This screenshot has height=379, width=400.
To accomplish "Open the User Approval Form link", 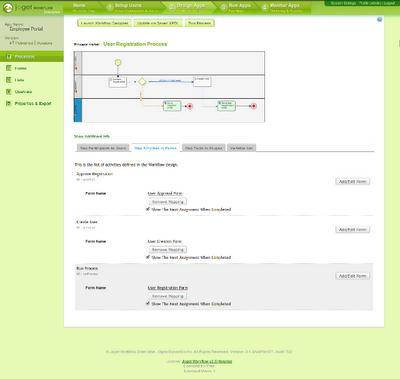I will (165, 193).
